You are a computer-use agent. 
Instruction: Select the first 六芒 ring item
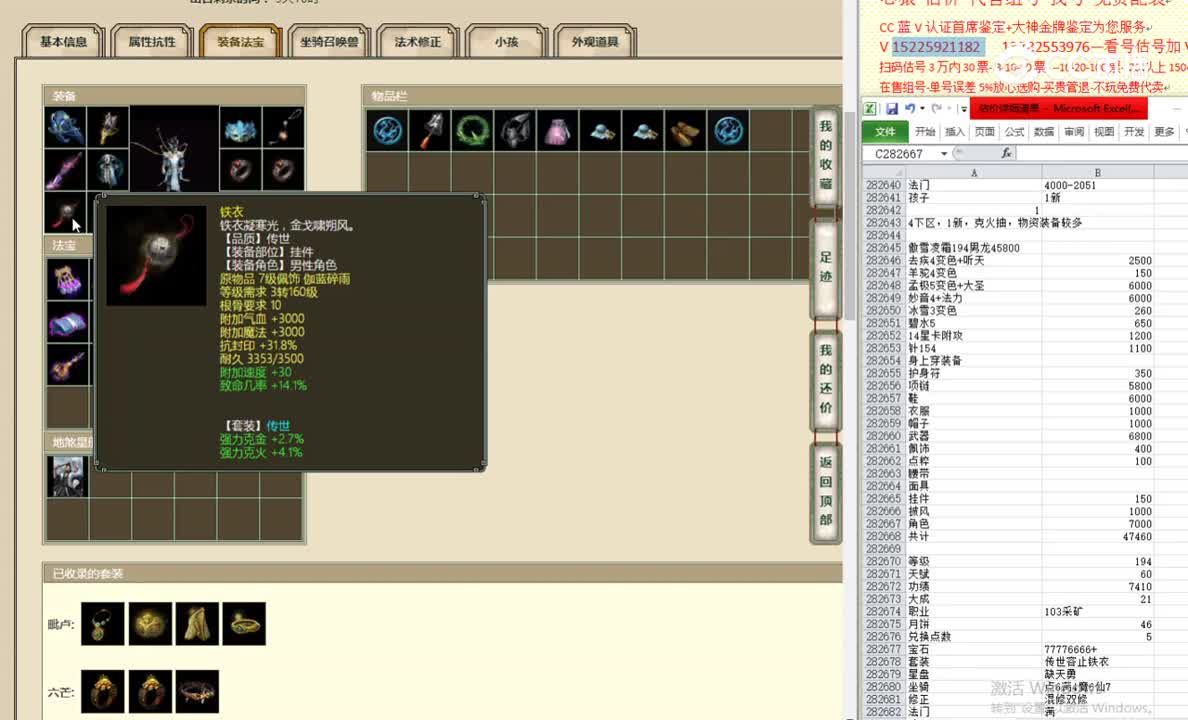point(102,691)
